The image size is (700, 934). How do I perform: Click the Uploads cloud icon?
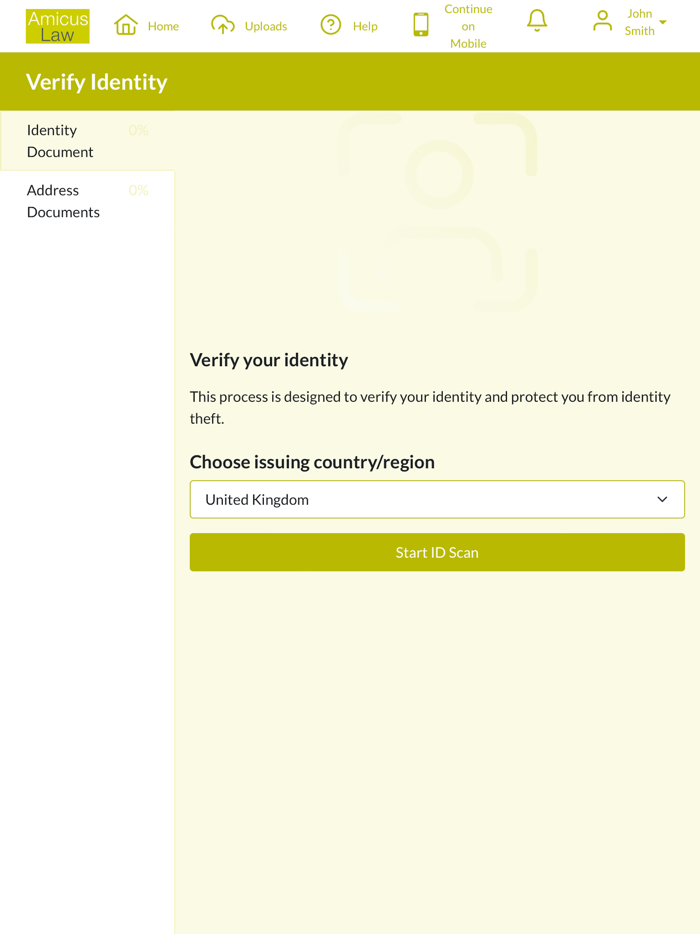[x=223, y=25]
